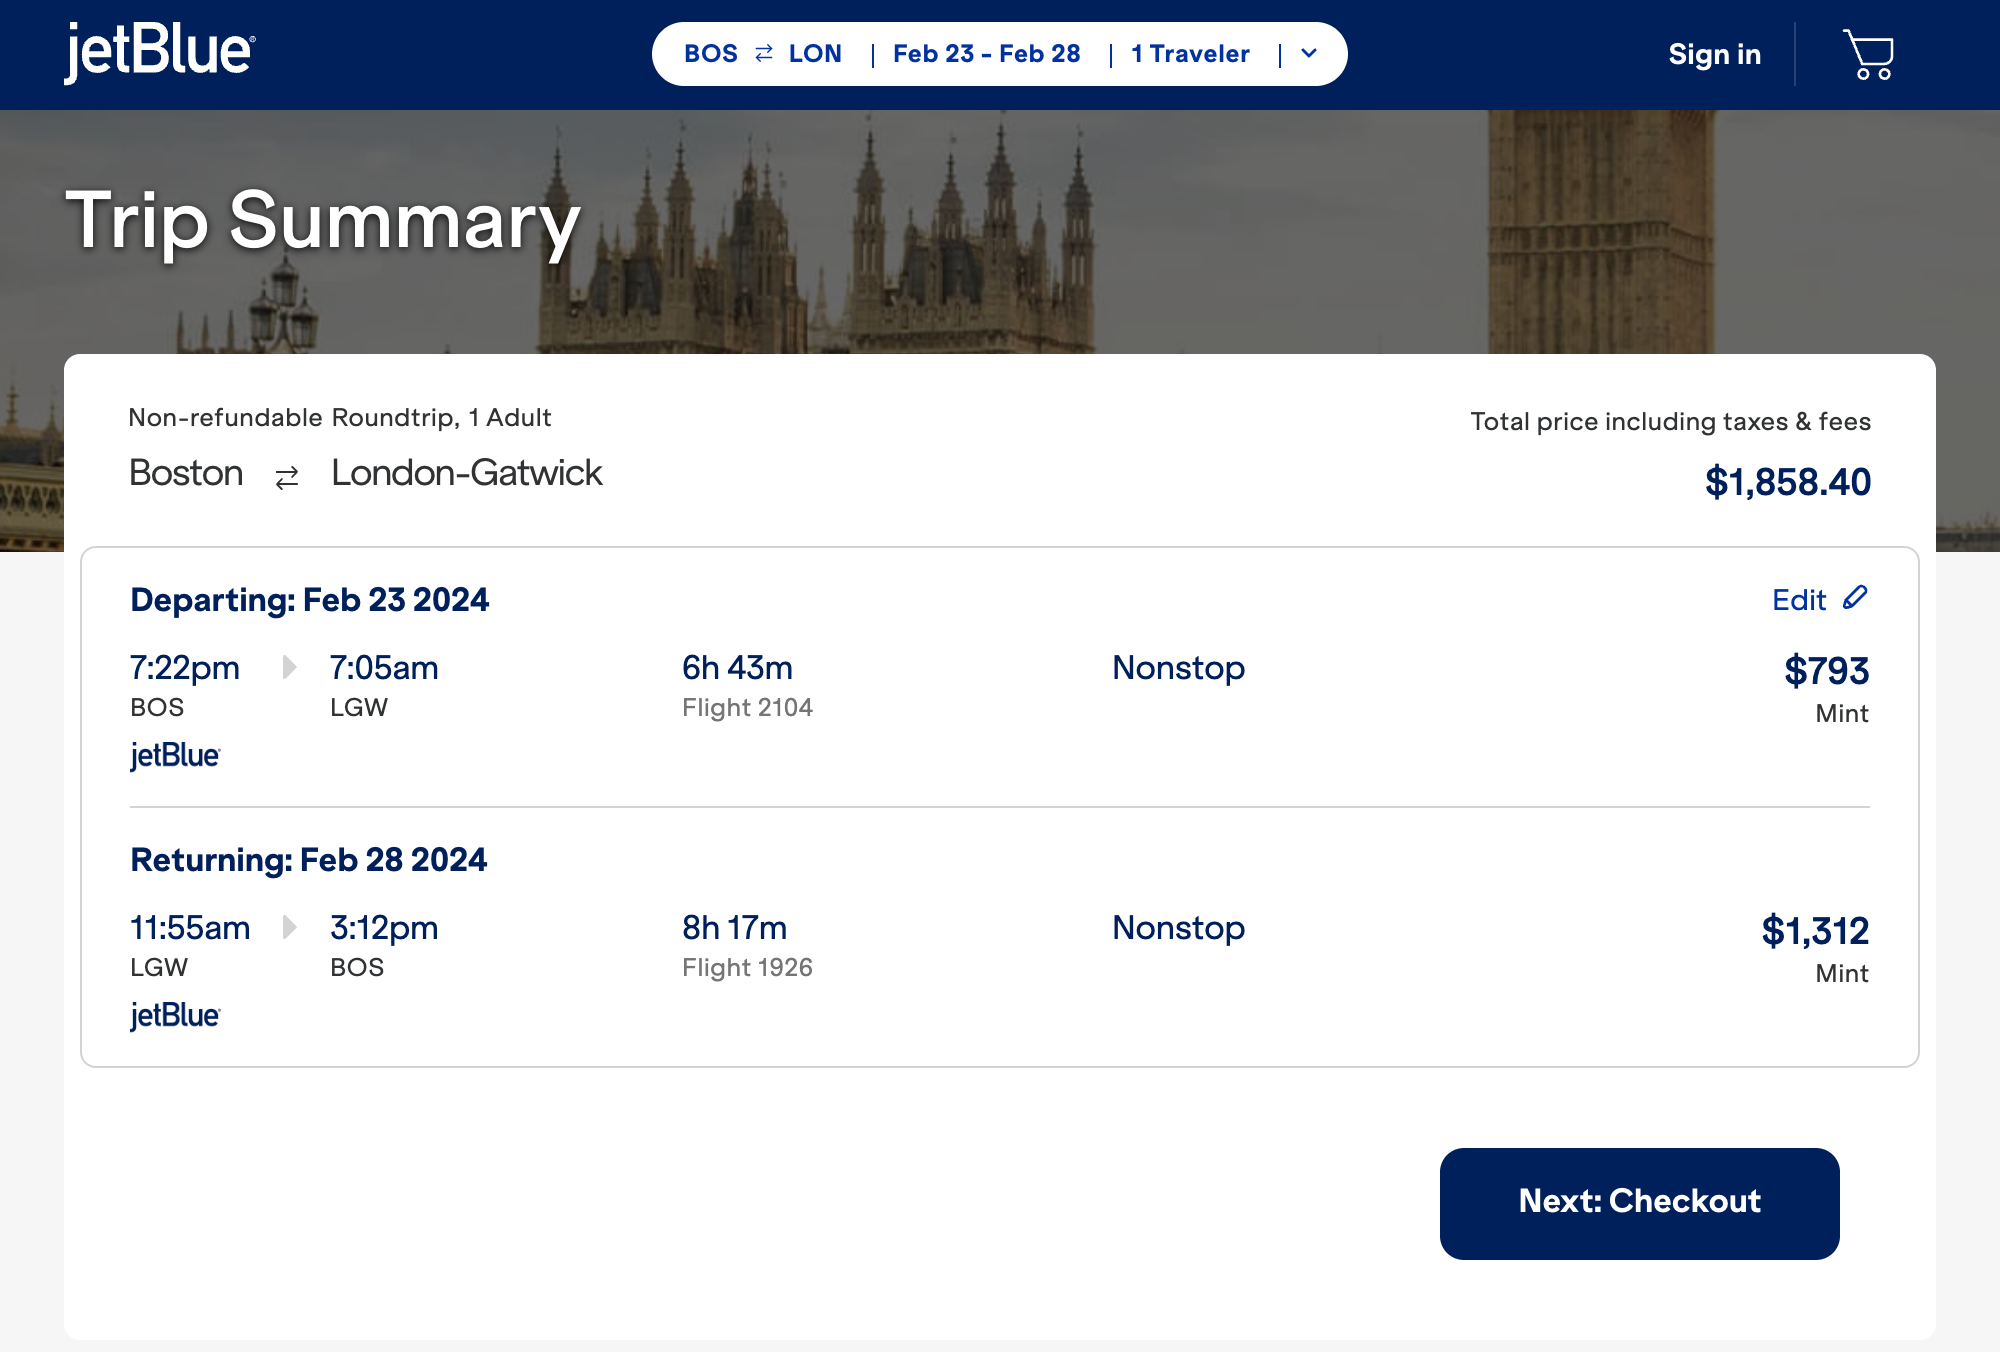Viewport: 2000px width, 1352px height.
Task: Click the Edit pencil icon
Action: click(1855, 598)
